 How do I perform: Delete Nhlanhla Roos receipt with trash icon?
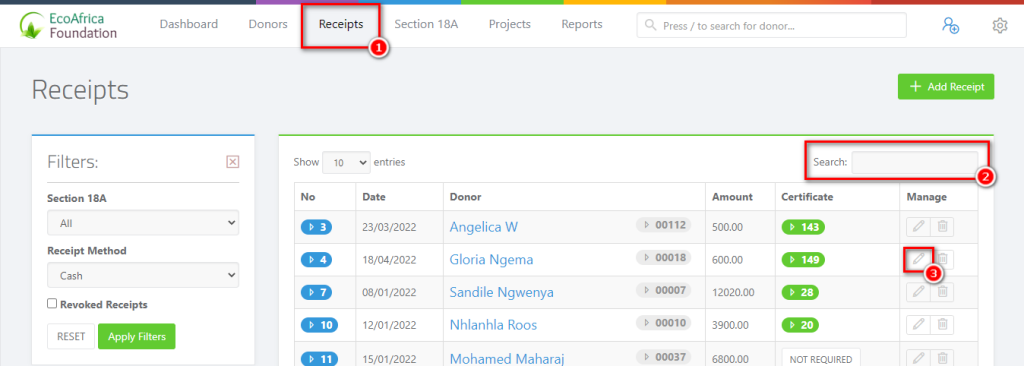942,325
